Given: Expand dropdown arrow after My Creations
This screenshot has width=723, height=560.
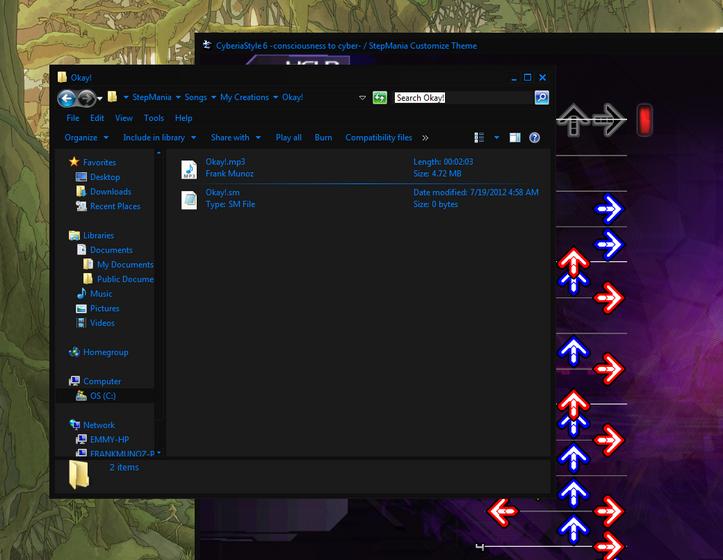Looking at the screenshot, I should click(x=275, y=97).
